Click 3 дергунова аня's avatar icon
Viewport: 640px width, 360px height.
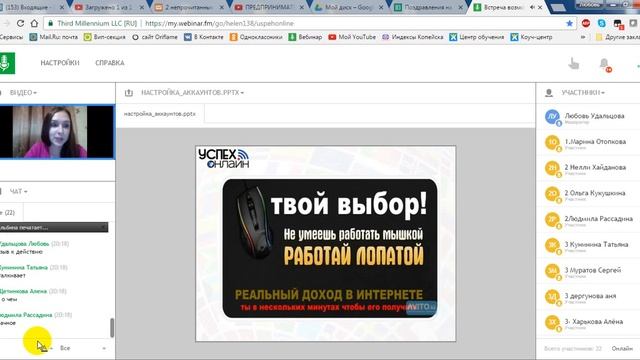pos(552,297)
